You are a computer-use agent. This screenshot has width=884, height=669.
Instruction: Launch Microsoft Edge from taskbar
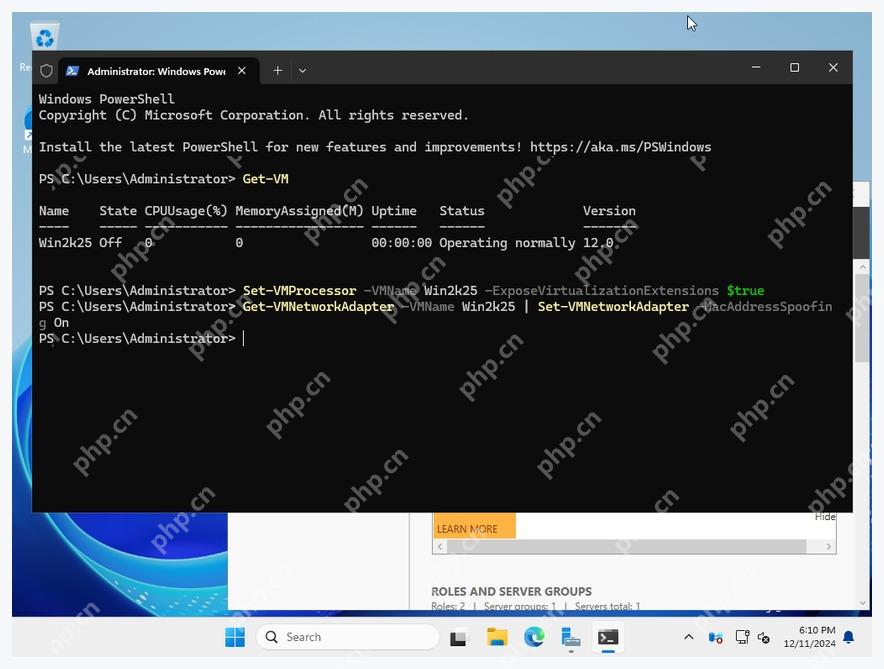point(534,637)
